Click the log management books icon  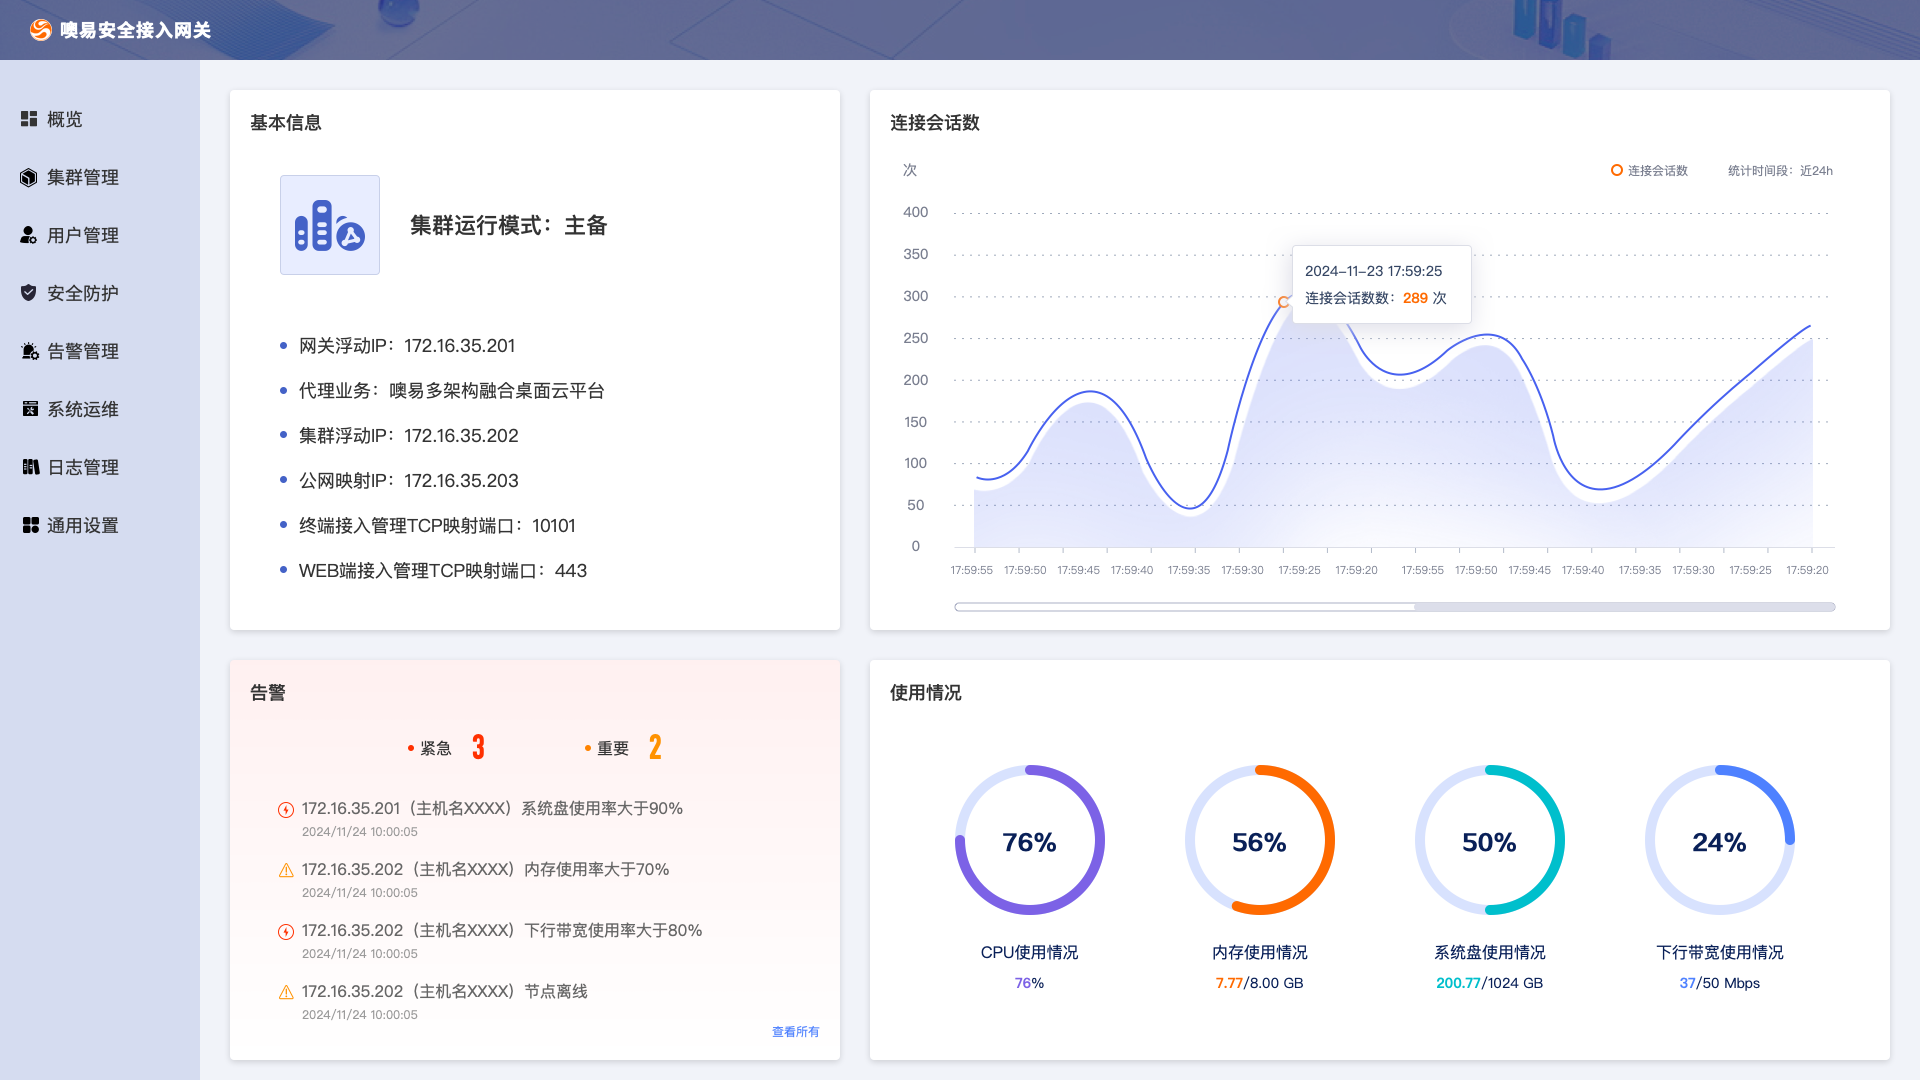click(31, 467)
